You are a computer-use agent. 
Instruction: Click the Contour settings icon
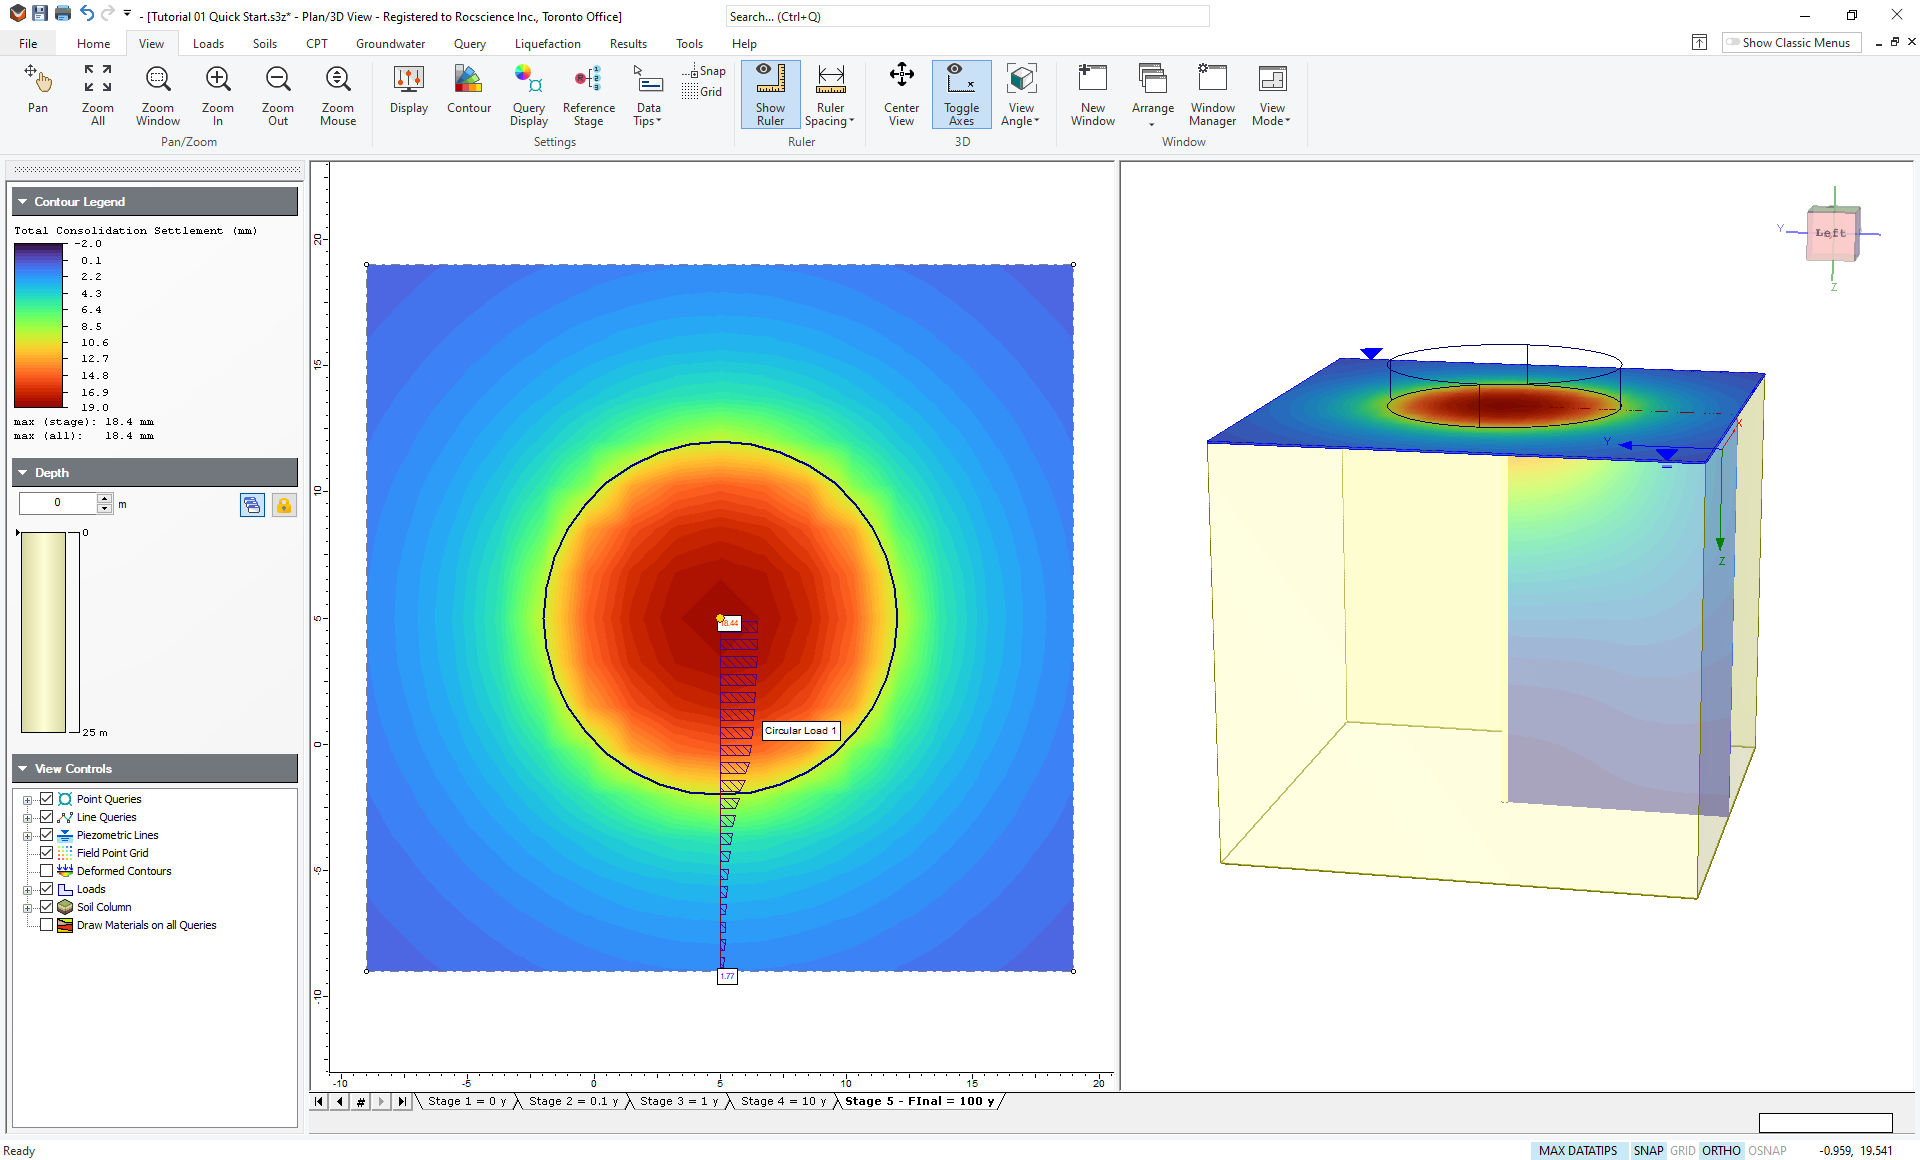pos(468,90)
